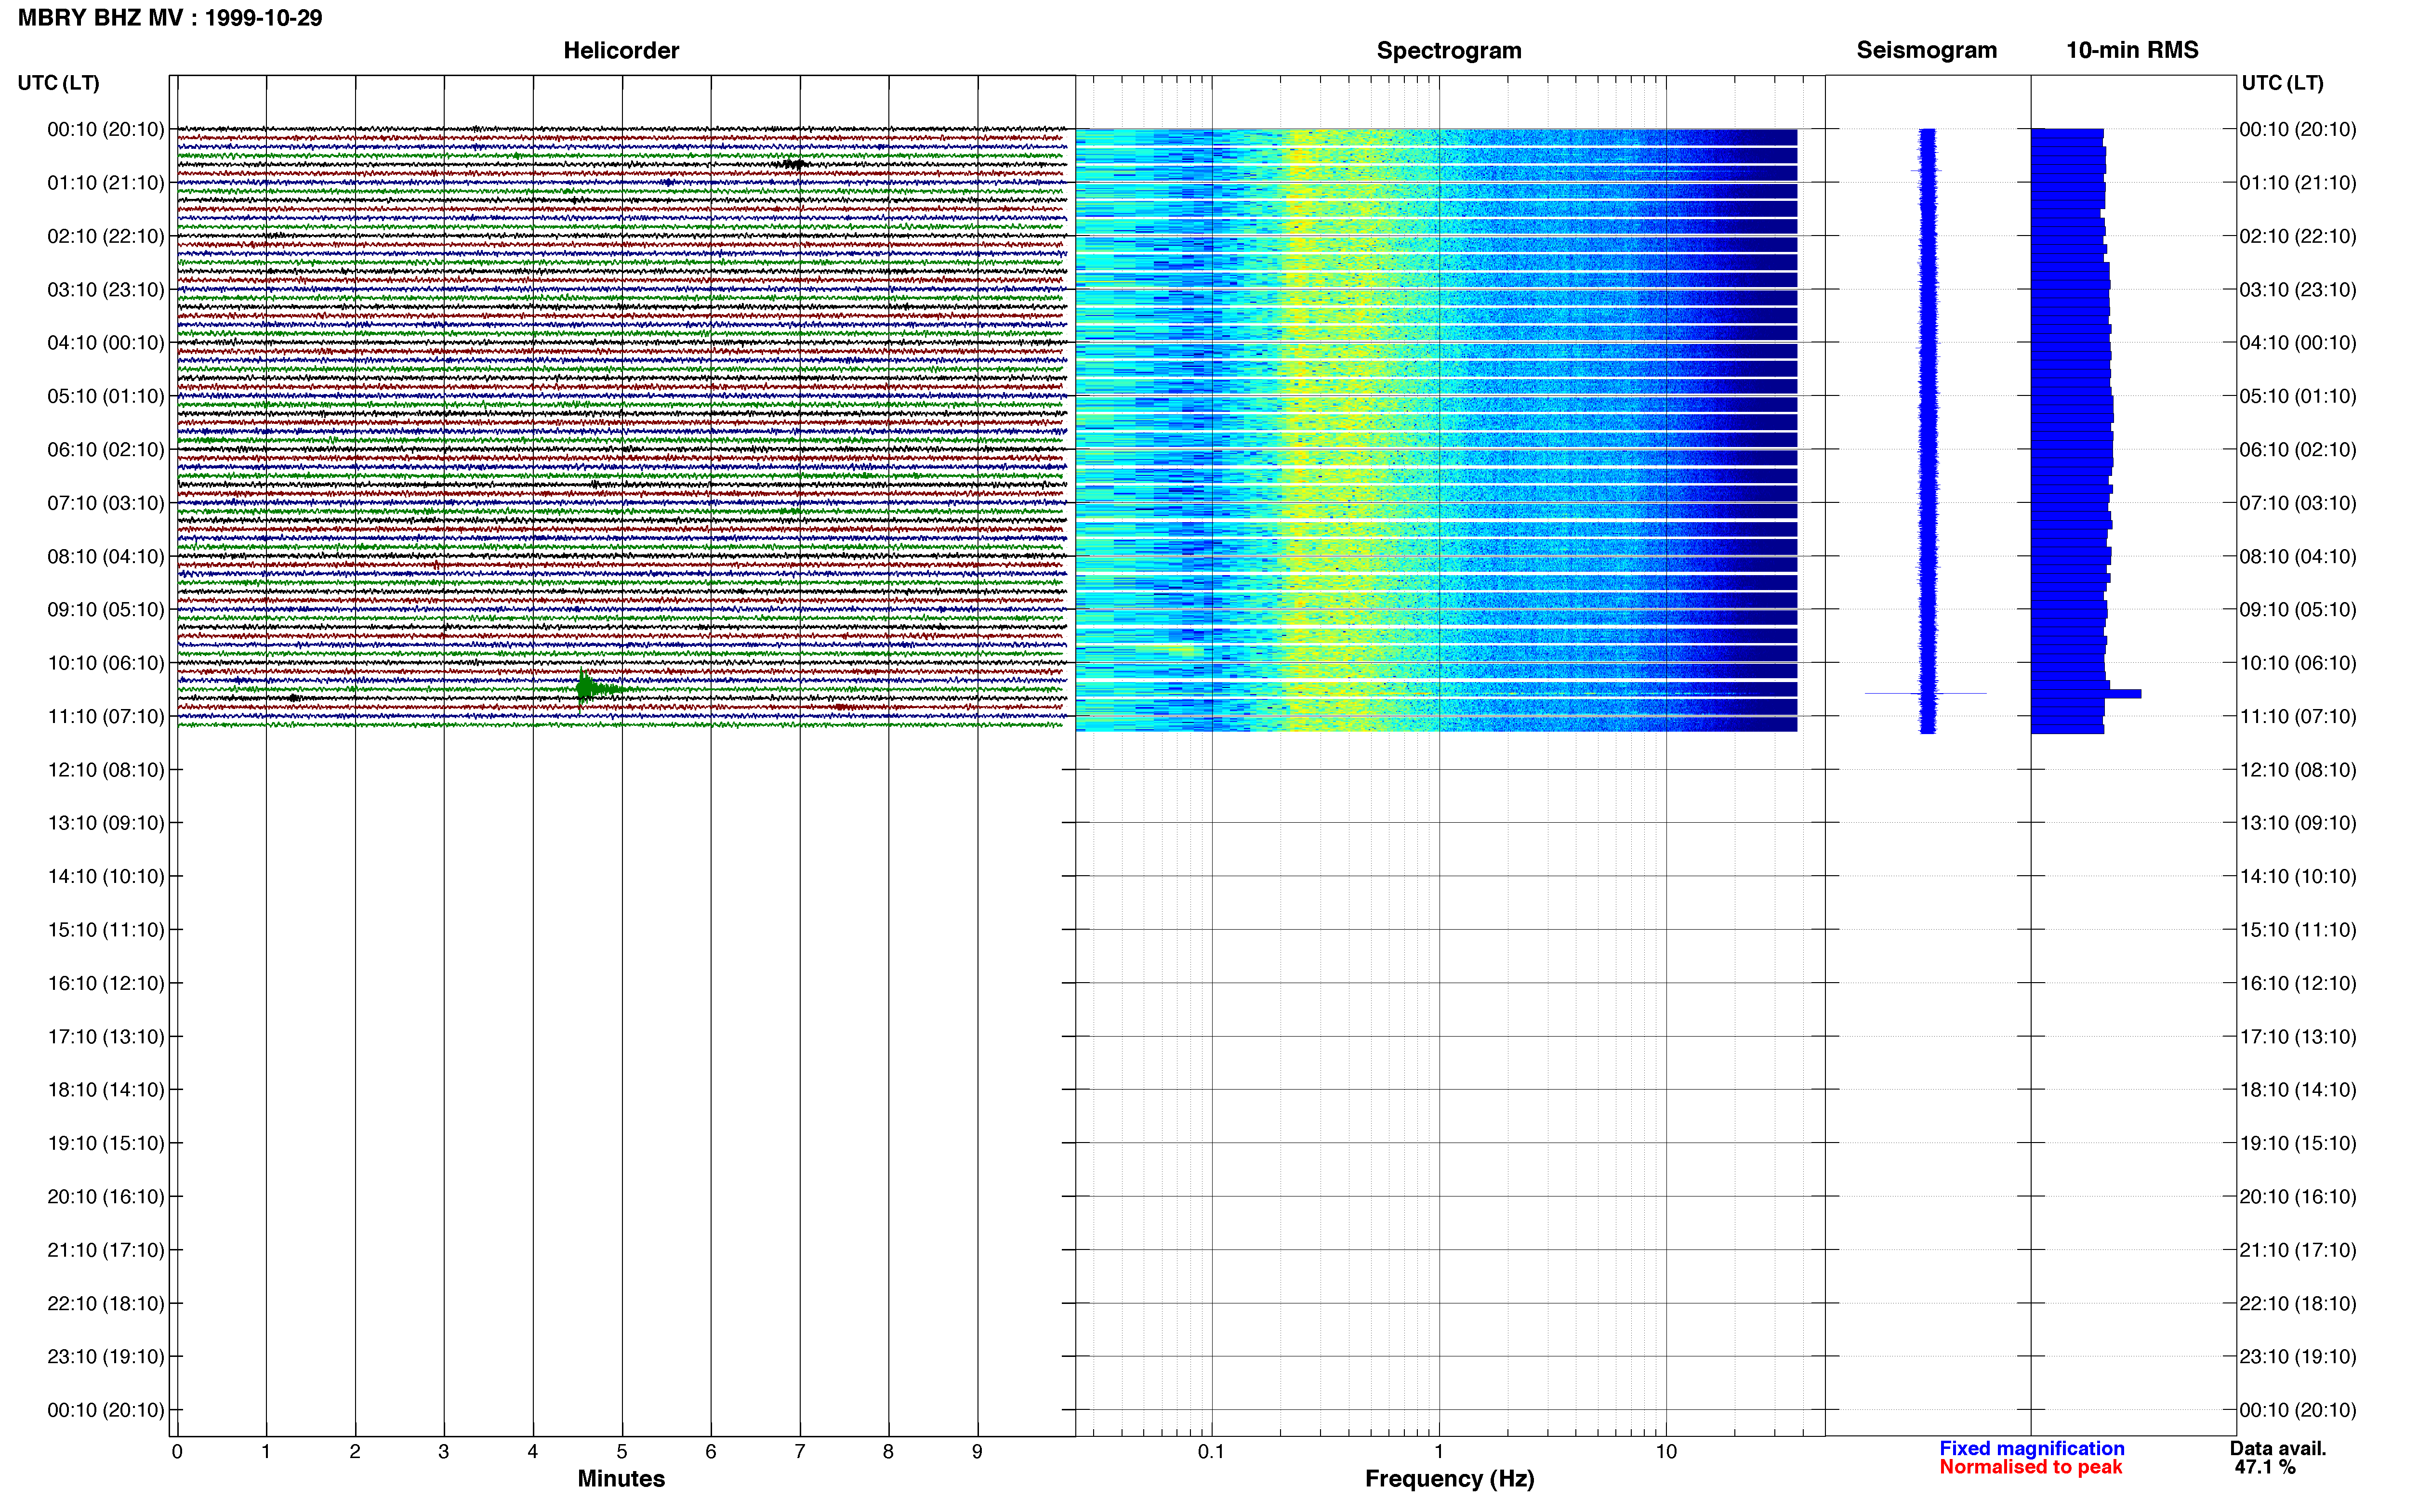
Task: Click the left '09:10 (05:10)' time label
Action: coord(106,609)
